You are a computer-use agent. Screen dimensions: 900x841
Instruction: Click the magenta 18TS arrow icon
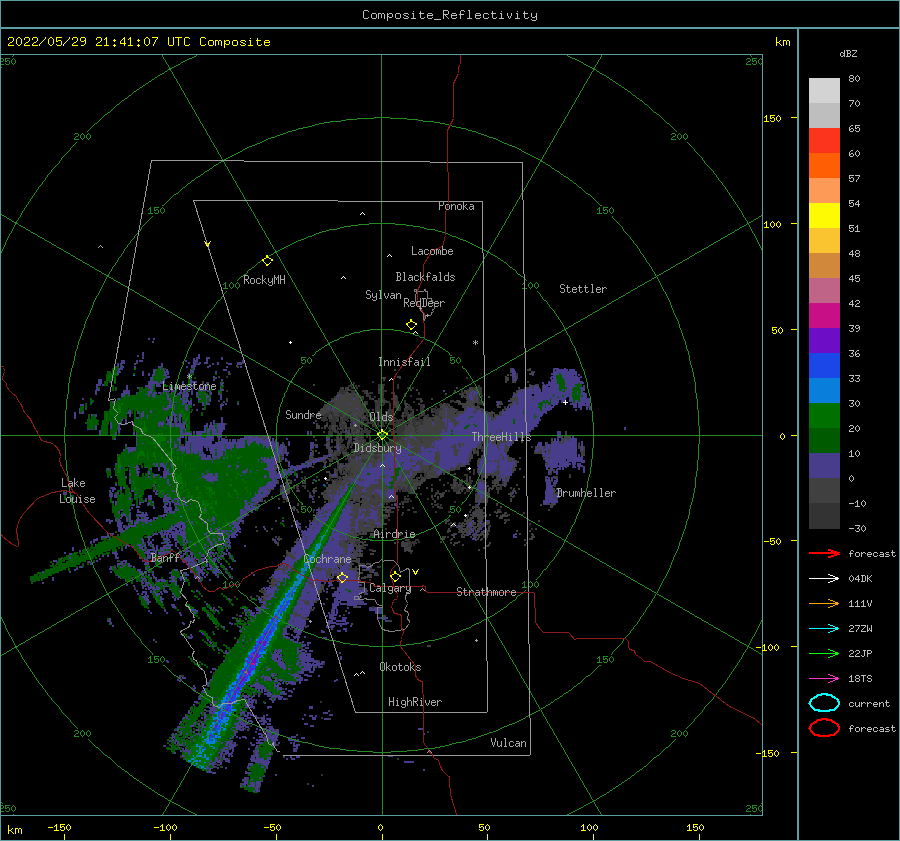824,679
